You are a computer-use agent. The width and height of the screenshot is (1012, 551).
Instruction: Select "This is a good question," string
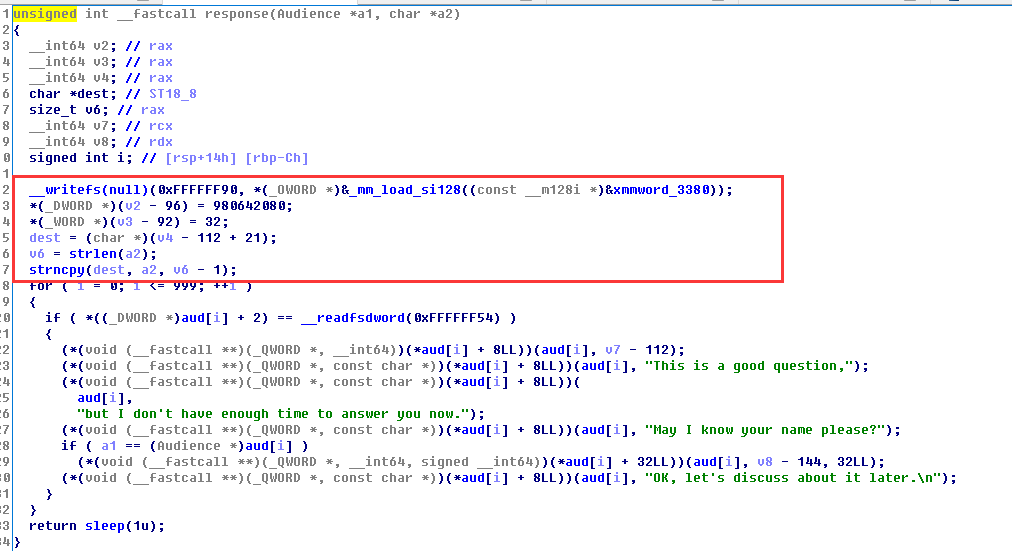(756, 366)
